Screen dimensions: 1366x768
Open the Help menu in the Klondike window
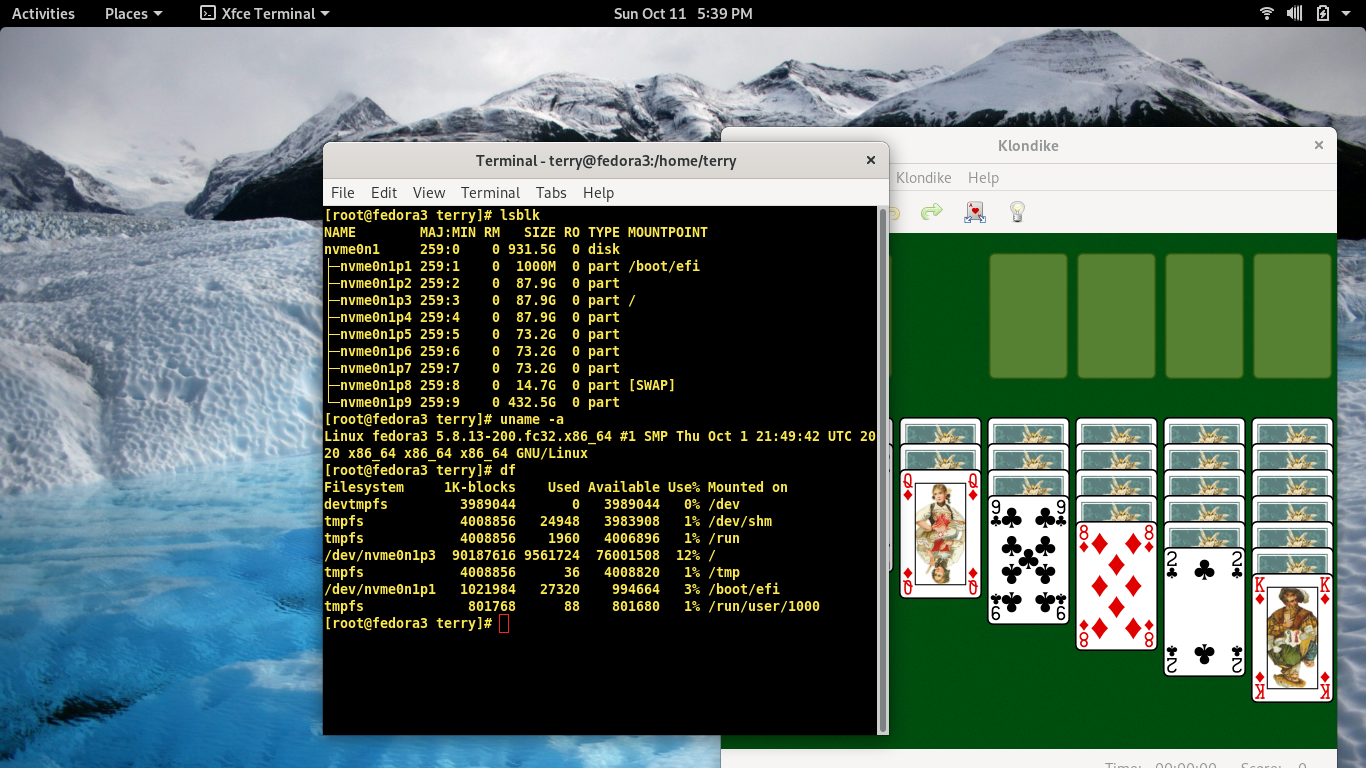[983, 177]
